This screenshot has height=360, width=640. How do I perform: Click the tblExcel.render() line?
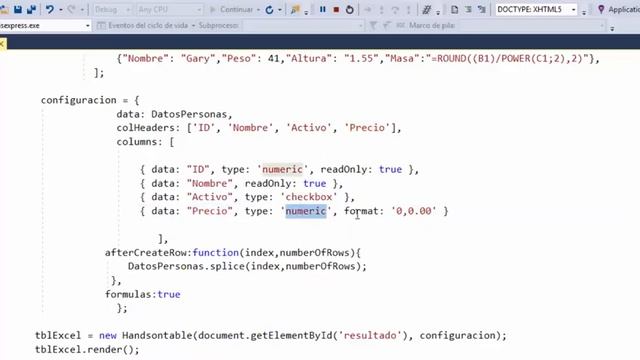click(x=87, y=349)
